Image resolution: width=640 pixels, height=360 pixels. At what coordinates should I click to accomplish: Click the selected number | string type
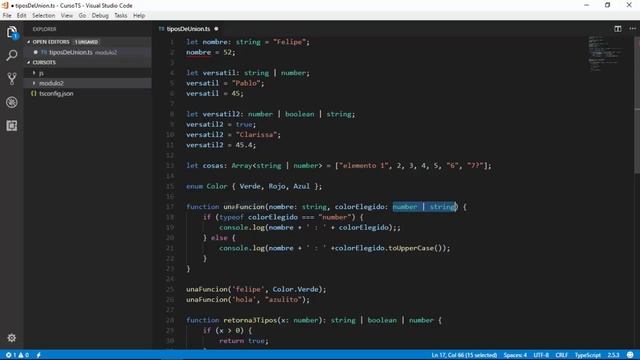[x=424, y=207]
